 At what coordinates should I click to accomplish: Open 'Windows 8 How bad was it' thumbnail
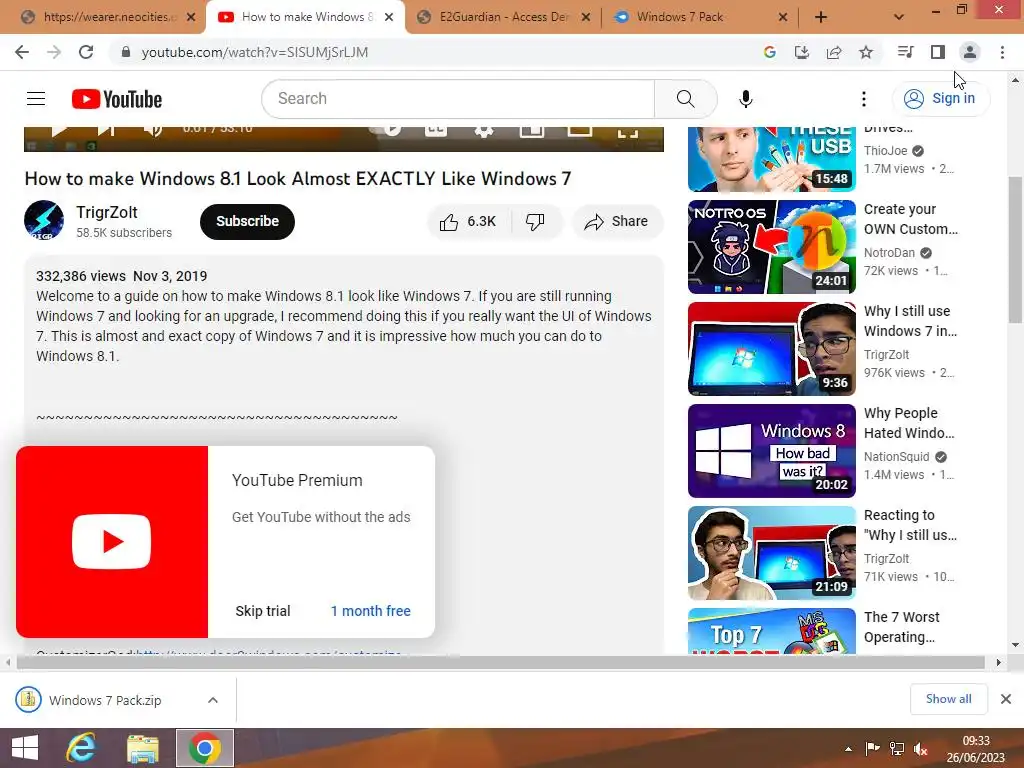(x=771, y=451)
